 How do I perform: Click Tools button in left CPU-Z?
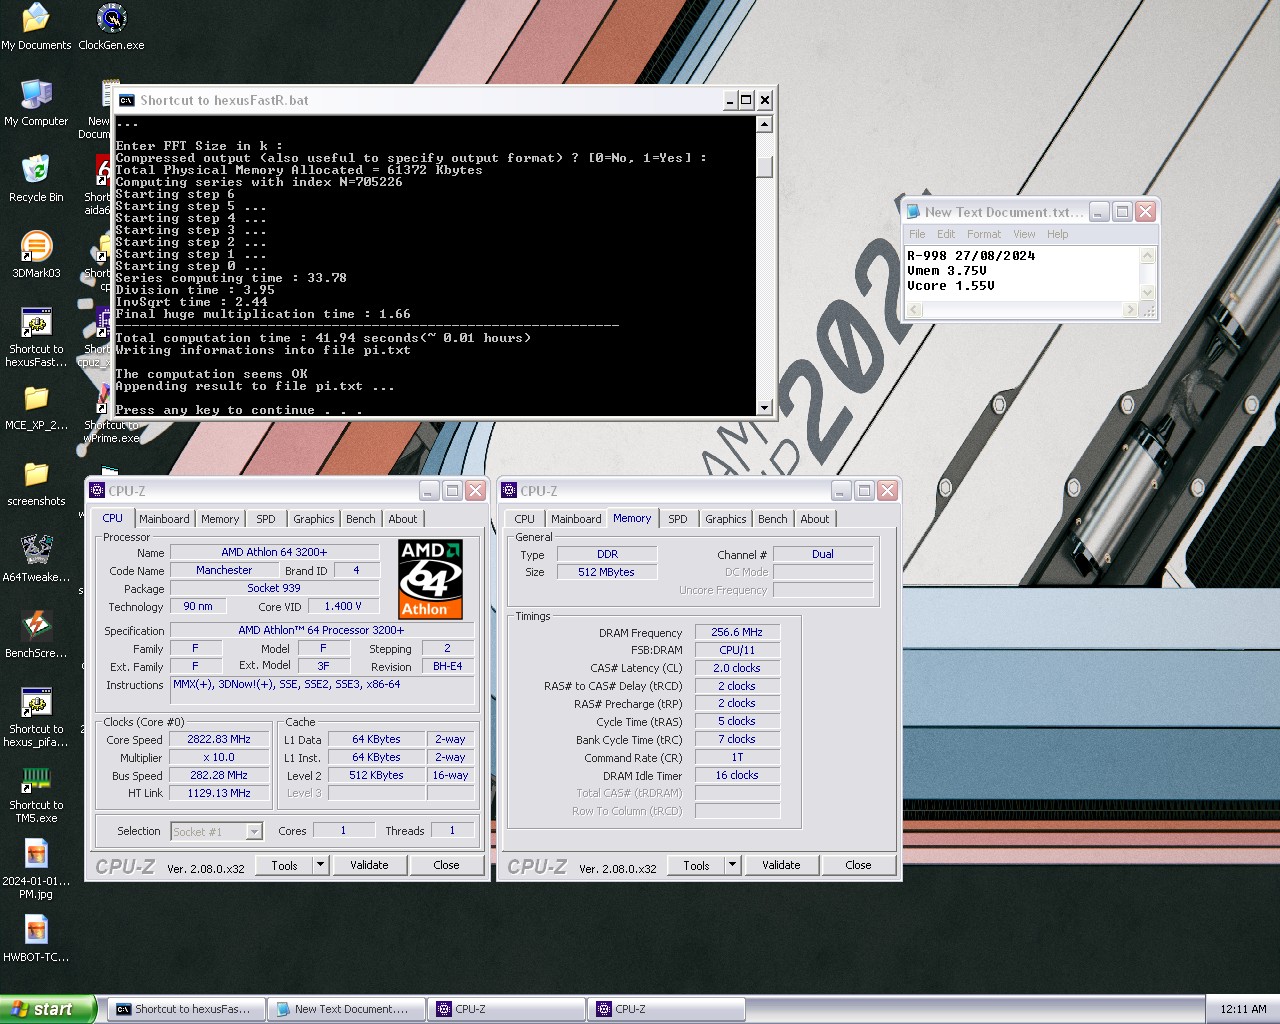point(285,865)
